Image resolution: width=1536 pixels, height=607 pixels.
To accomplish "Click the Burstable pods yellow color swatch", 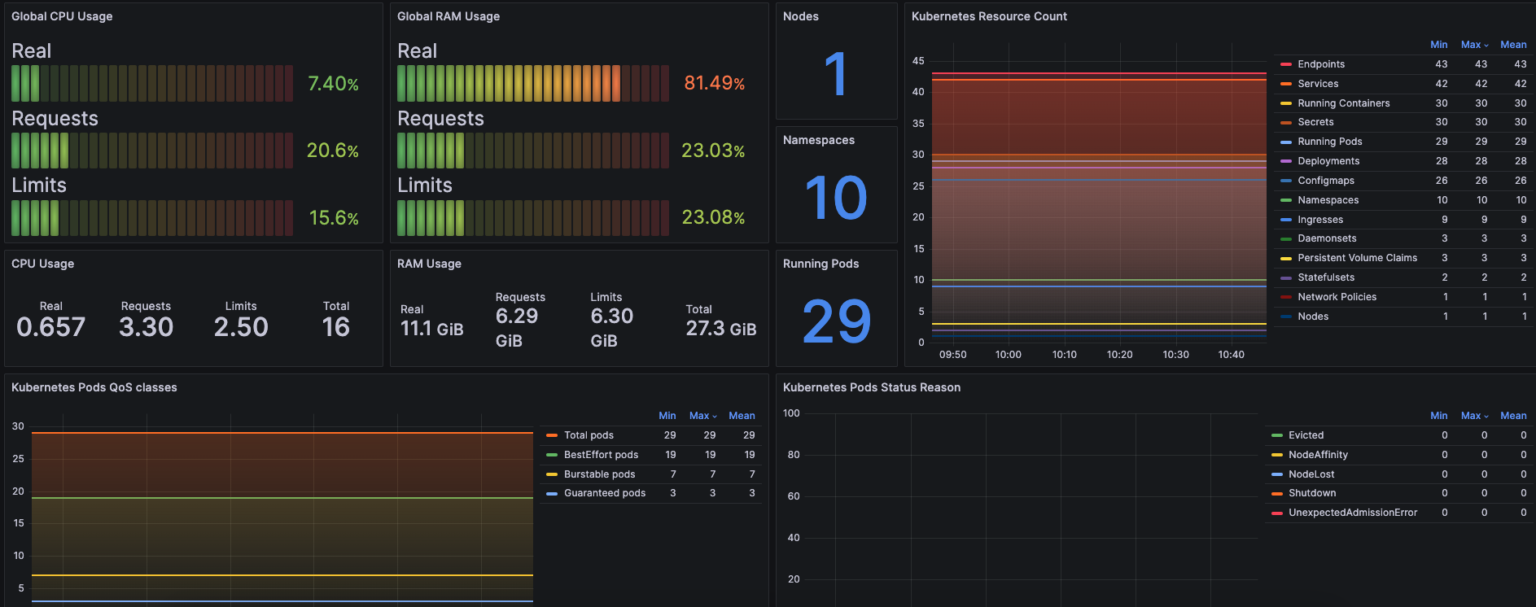I will coord(552,474).
